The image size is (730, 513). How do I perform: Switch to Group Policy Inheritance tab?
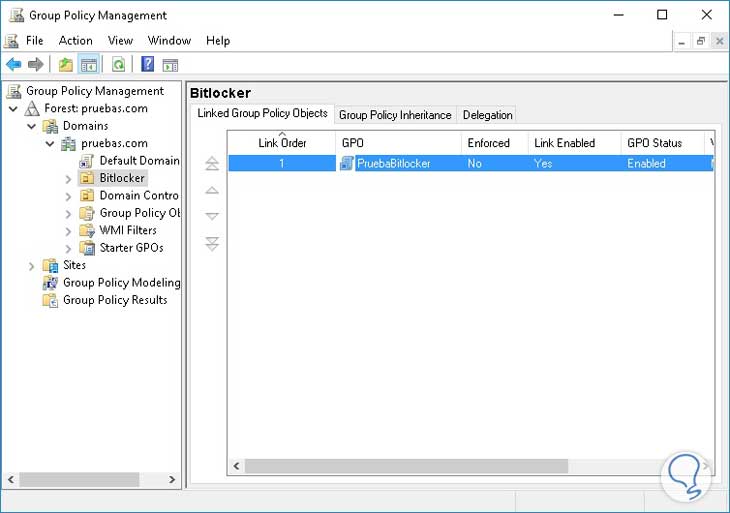pyautogui.click(x=395, y=115)
